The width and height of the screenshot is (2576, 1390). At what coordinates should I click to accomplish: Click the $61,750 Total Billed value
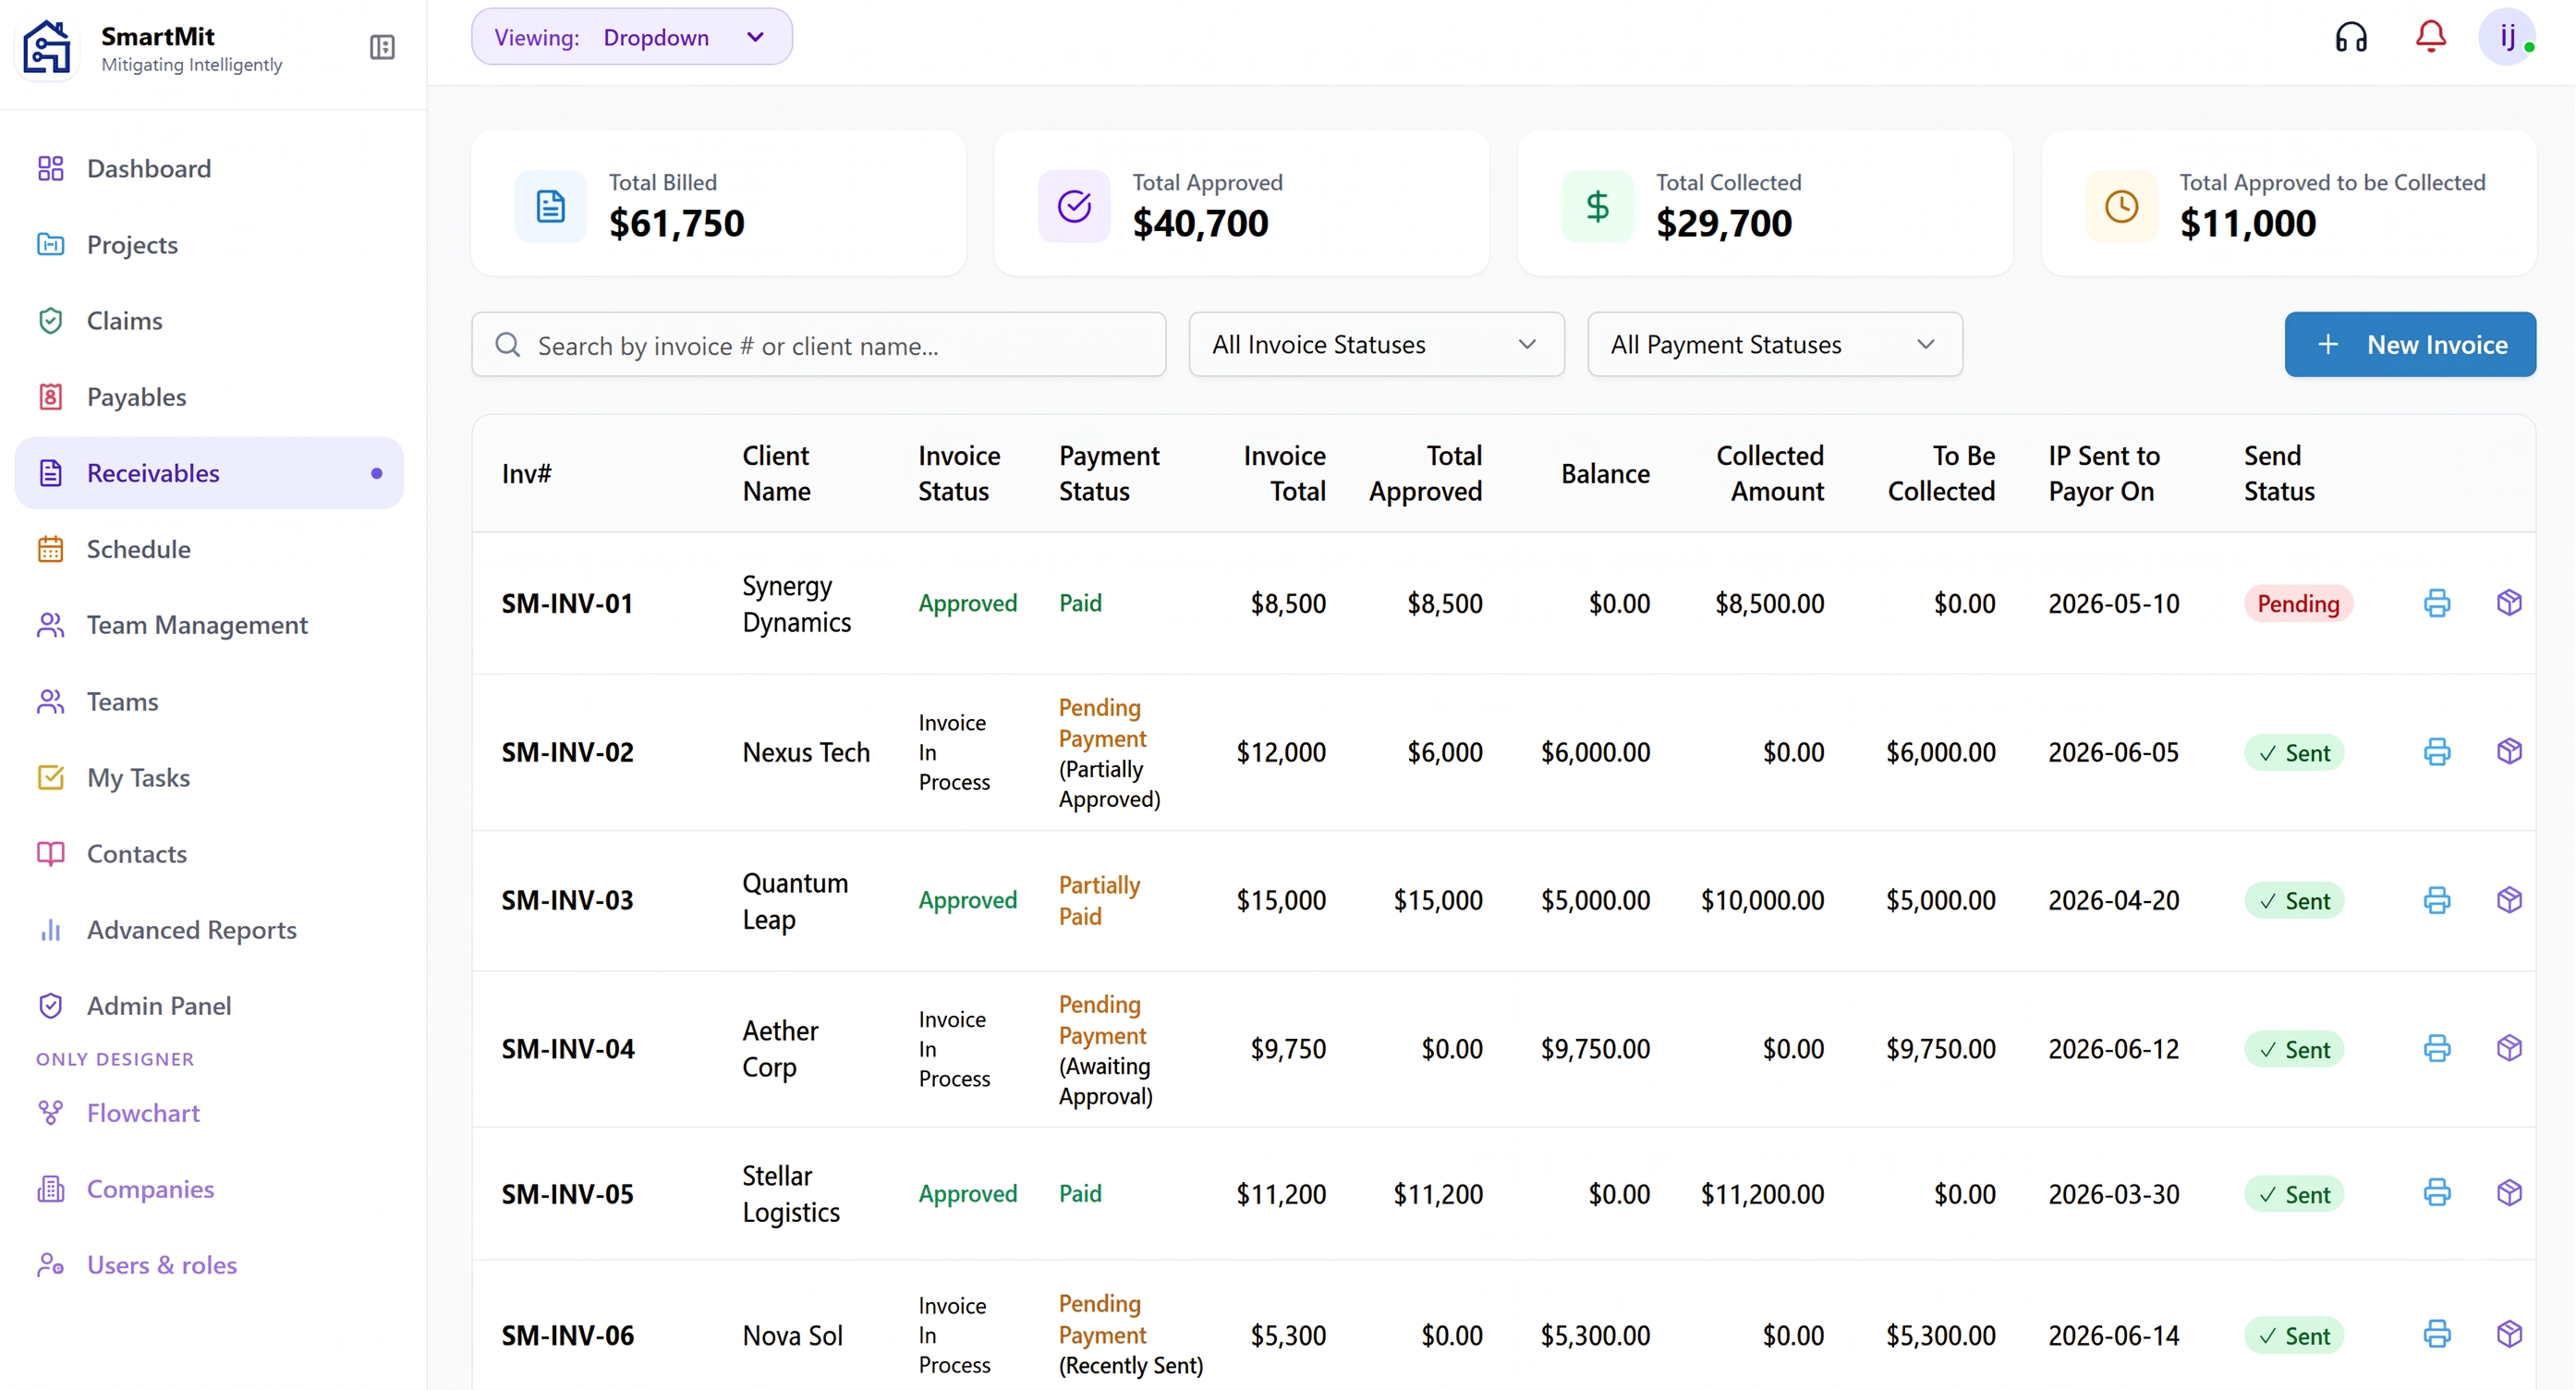(x=677, y=223)
